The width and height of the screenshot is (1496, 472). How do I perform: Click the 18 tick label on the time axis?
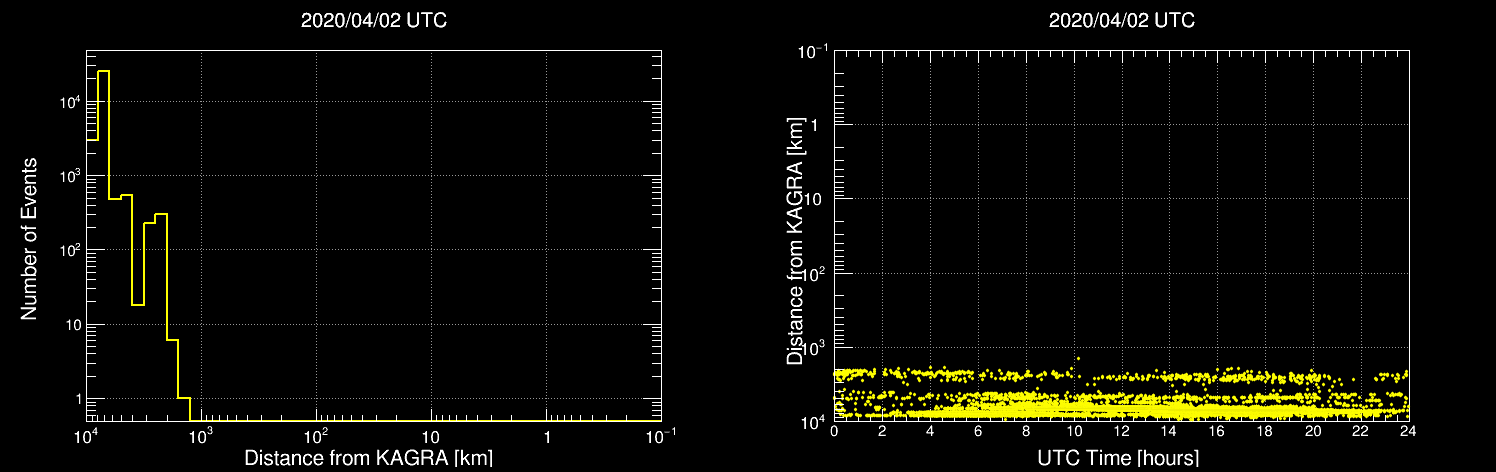(x=1265, y=432)
